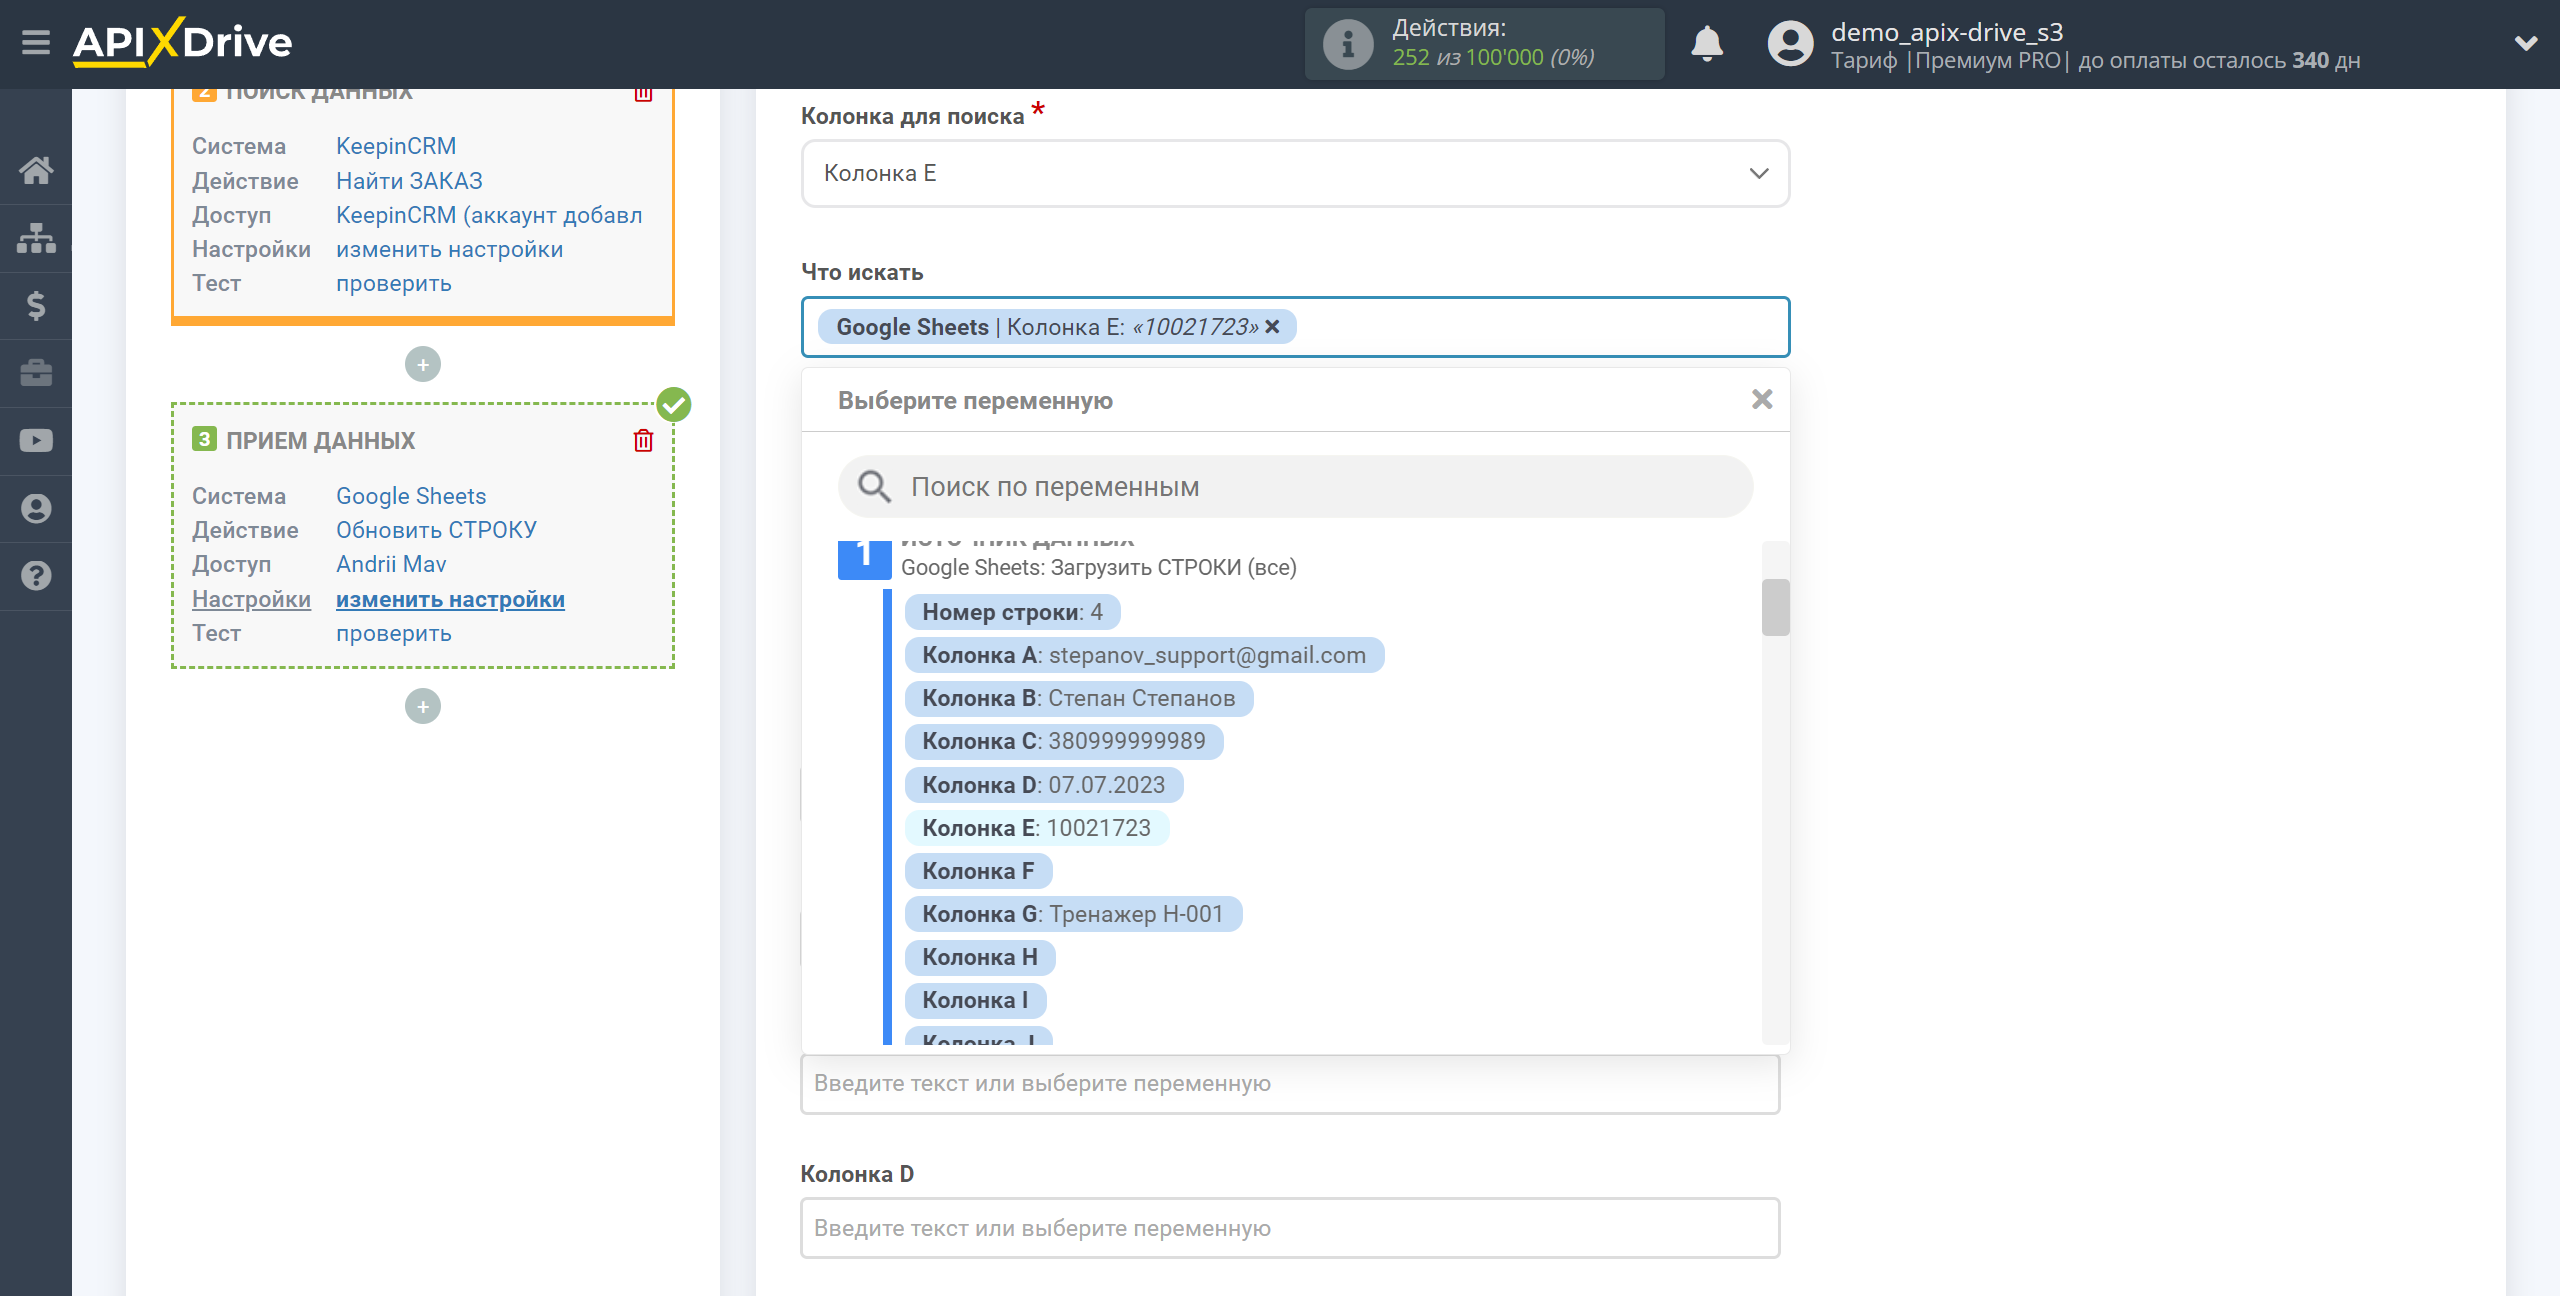
Task: Expand the account menu chevron
Action: (x=2526, y=43)
